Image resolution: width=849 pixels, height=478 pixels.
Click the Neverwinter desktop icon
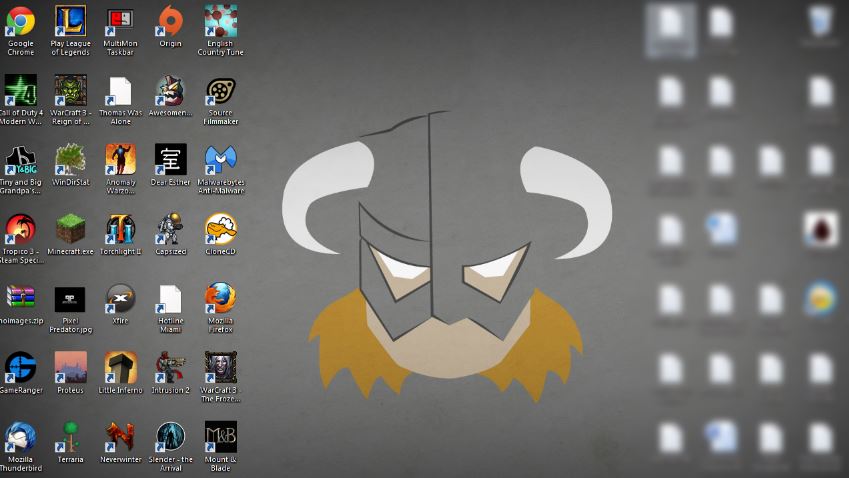click(120, 437)
